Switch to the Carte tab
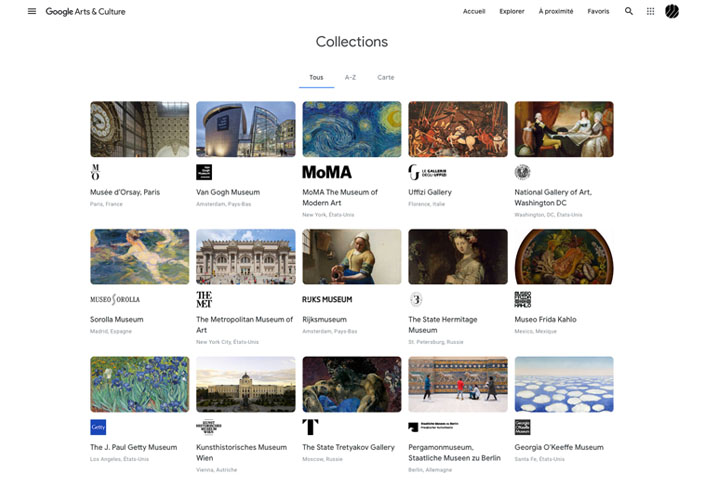Screen dimensions: 709x482 pos(386,77)
